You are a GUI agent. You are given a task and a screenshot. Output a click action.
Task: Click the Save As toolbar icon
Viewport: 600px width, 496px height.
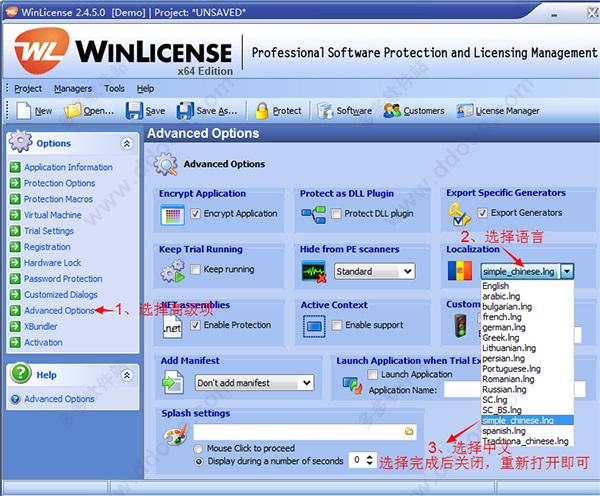[185, 111]
